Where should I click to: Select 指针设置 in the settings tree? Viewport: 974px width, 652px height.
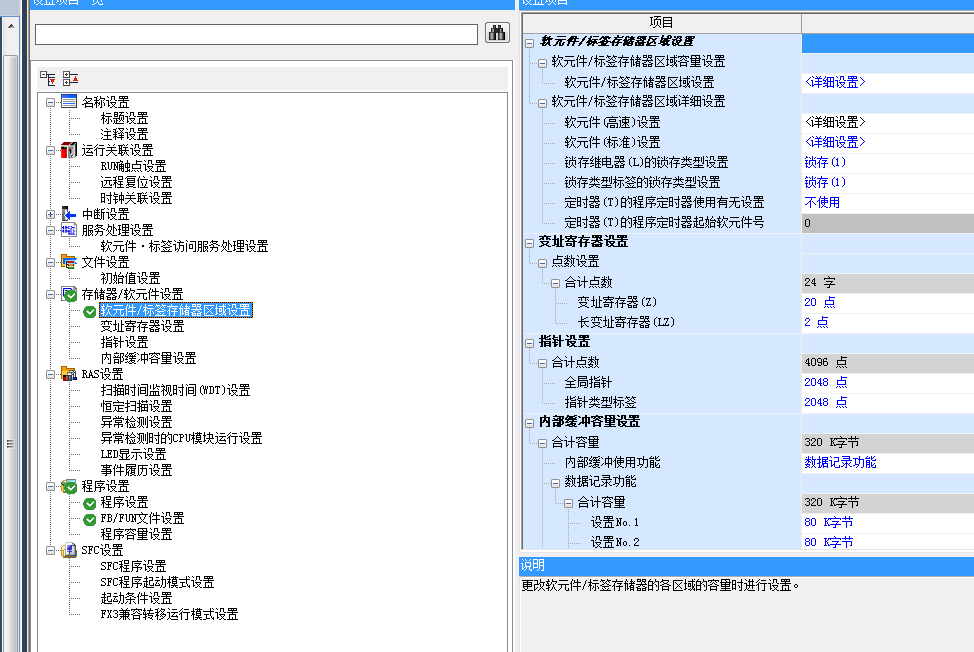[124, 342]
